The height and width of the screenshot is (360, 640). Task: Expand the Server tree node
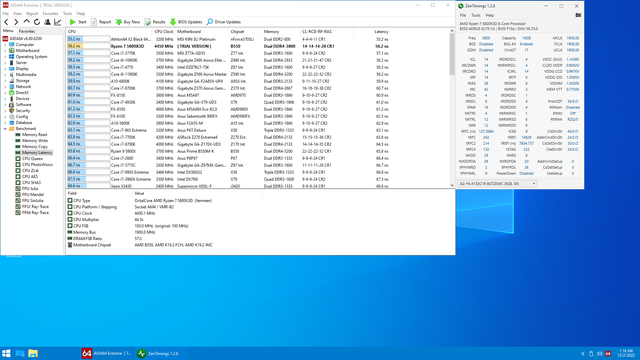pos(5,62)
